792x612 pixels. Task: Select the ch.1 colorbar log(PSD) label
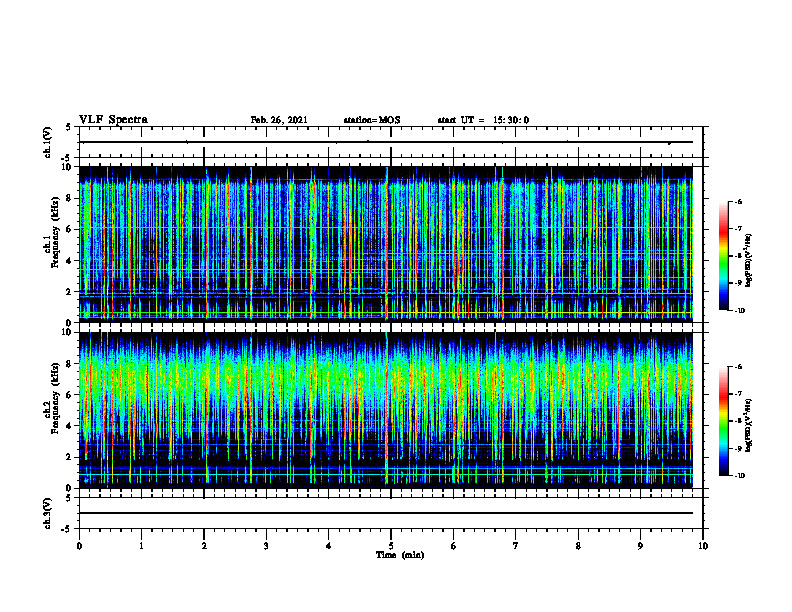click(x=749, y=260)
